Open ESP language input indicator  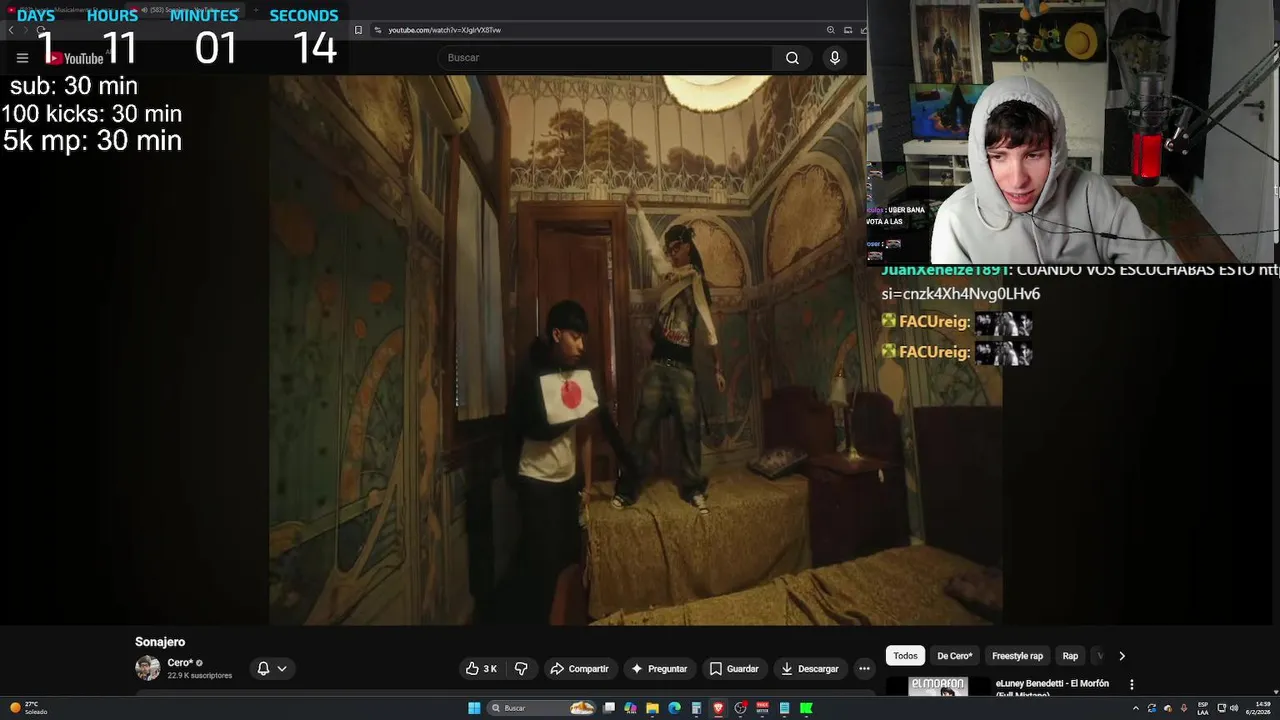coord(1203,708)
